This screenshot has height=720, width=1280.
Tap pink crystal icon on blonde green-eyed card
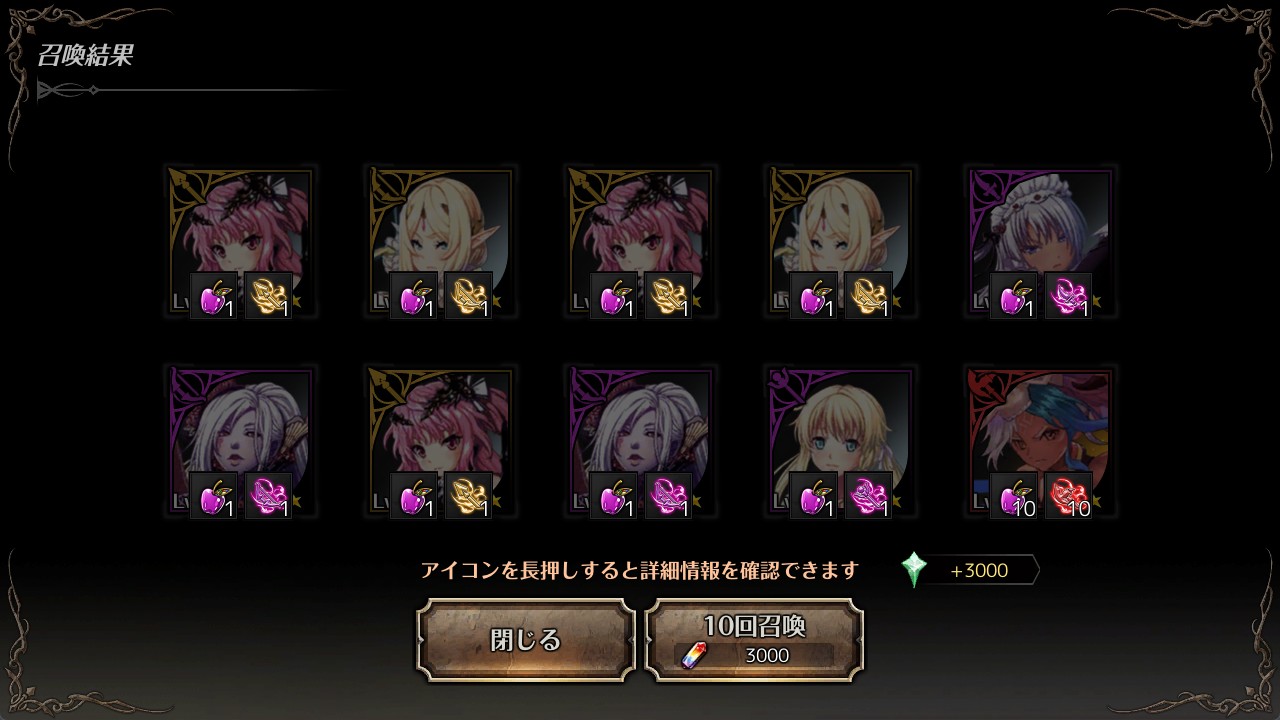coord(869,496)
